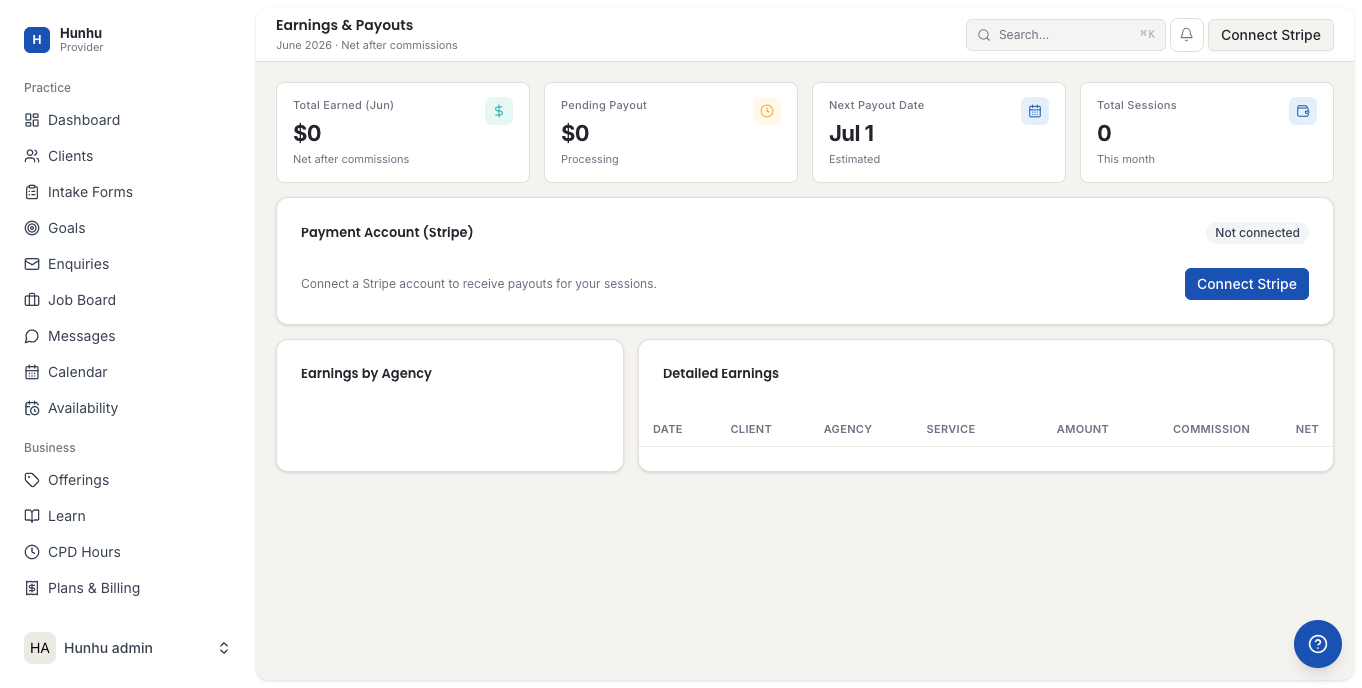Image resolution: width=1362 pixels, height=688 pixels.
Task: Click the SERVICE column header
Action: coord(951,429)
